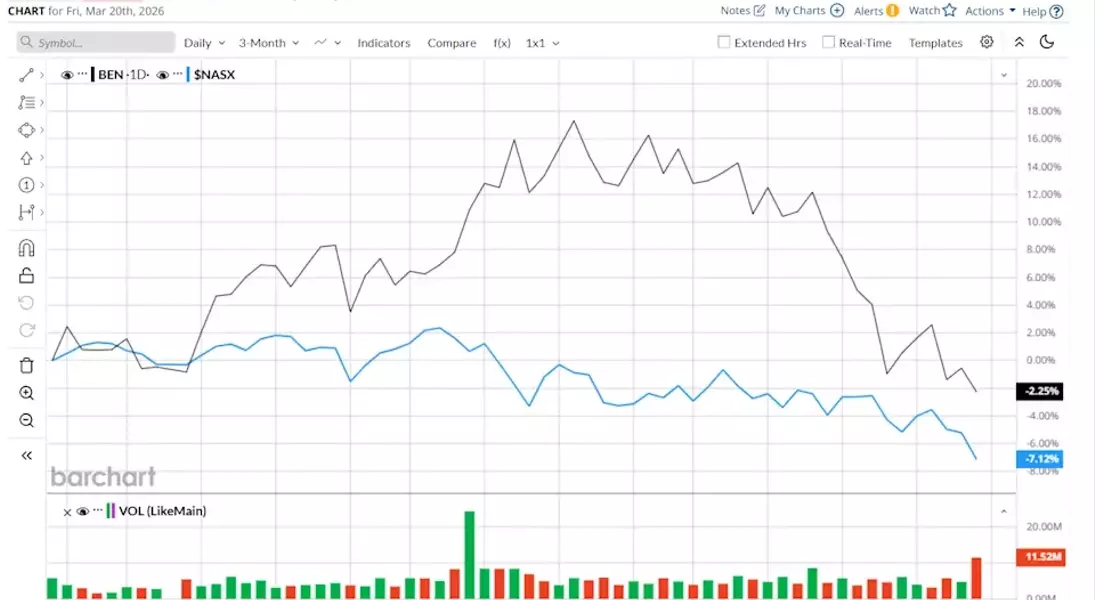Open the 1x1 grid layout dropdown
Image resolution: width=1095 pixels, height=600 pixels.
point(542,43)
